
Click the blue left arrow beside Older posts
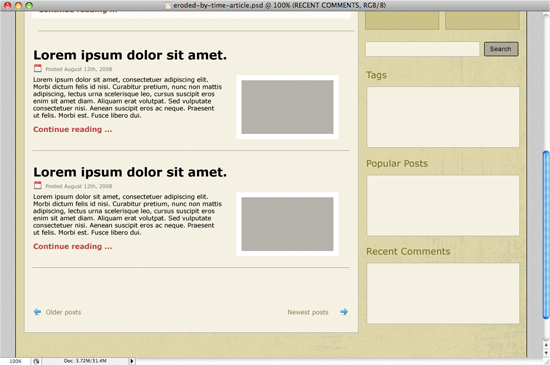coord(37,312)
